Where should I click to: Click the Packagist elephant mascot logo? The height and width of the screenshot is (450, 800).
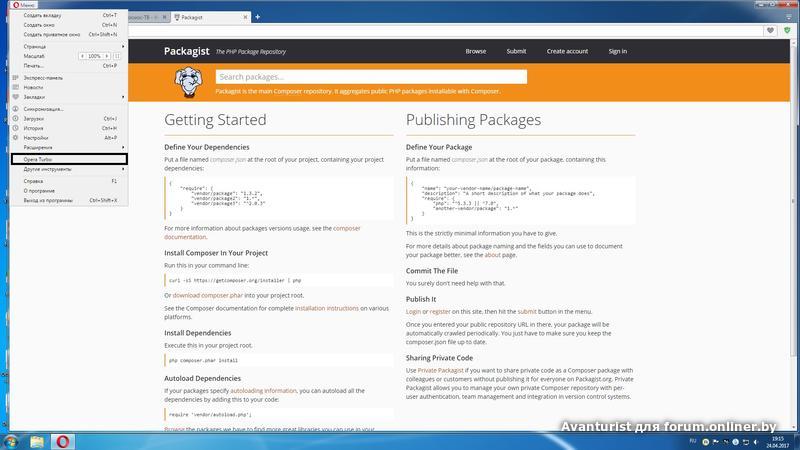coord(188,82)
